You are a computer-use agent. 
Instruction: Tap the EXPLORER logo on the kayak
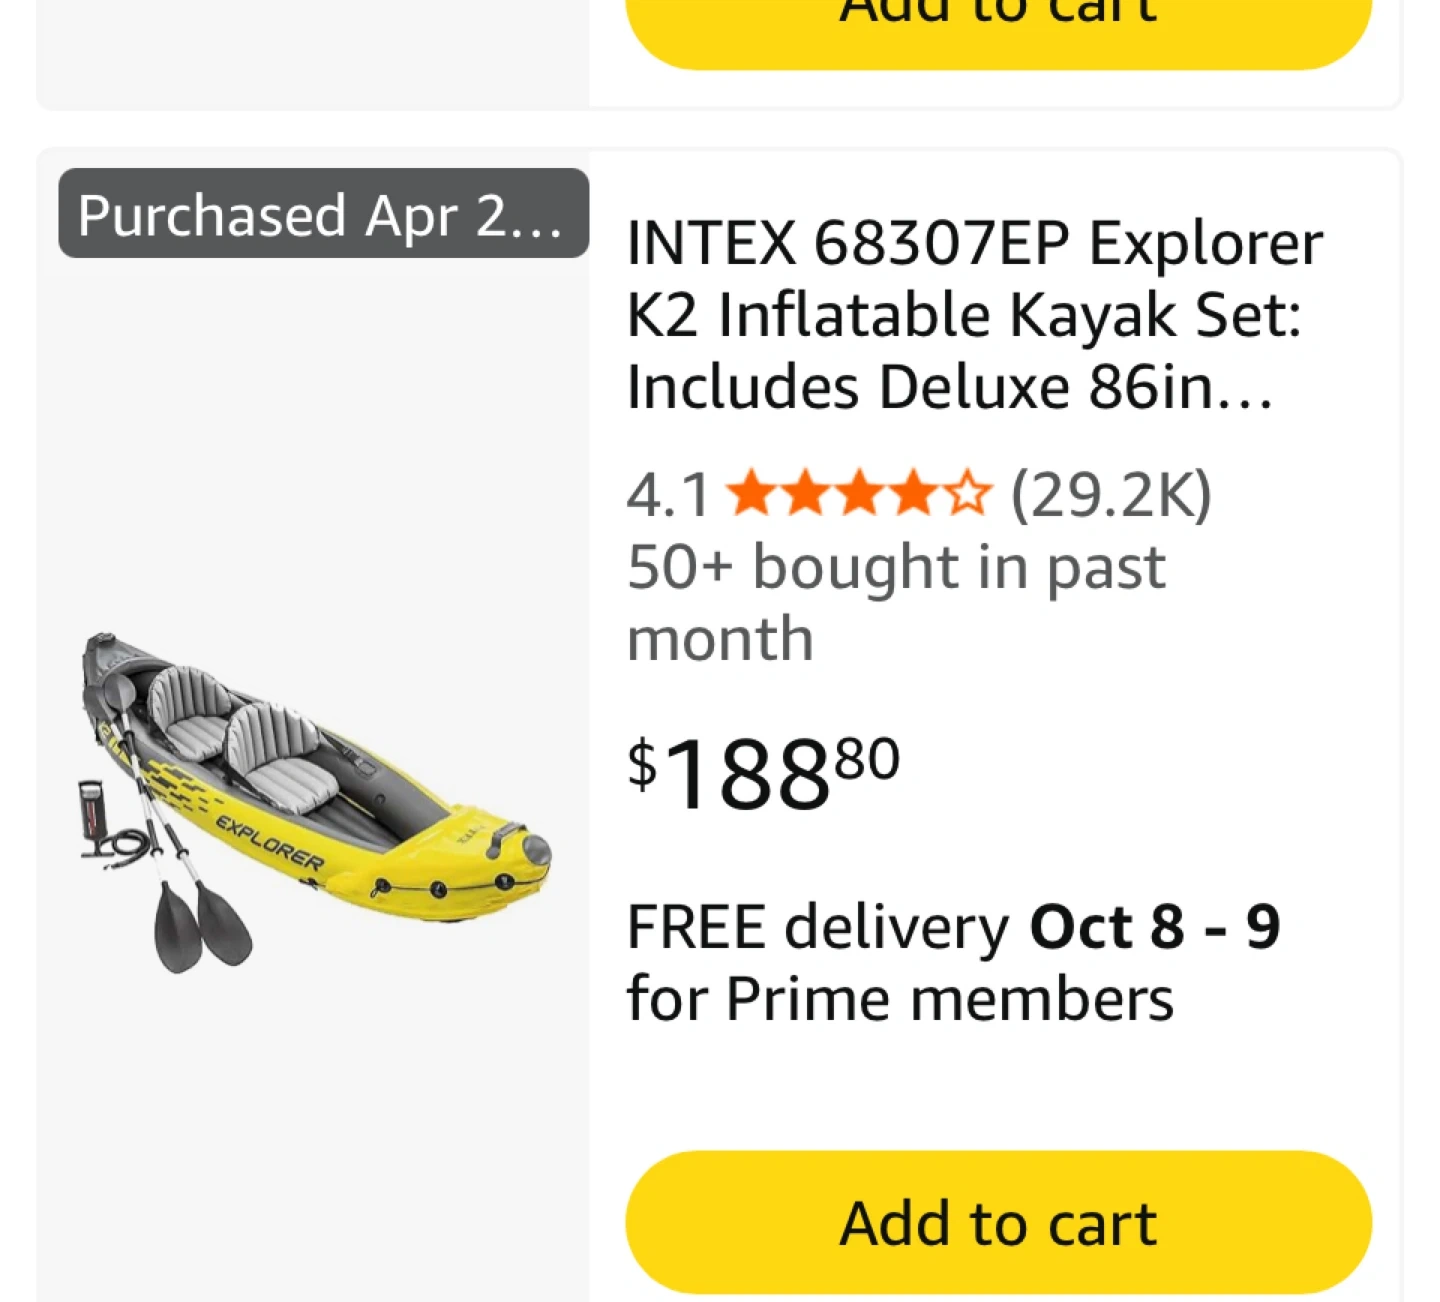click(x=270, y=842)
